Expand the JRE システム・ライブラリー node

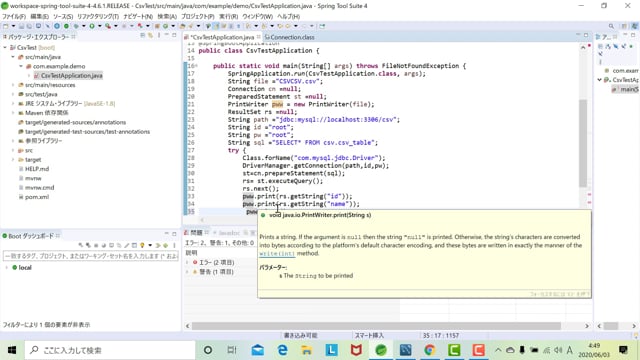pyautogui.click(x=13, y=104)
